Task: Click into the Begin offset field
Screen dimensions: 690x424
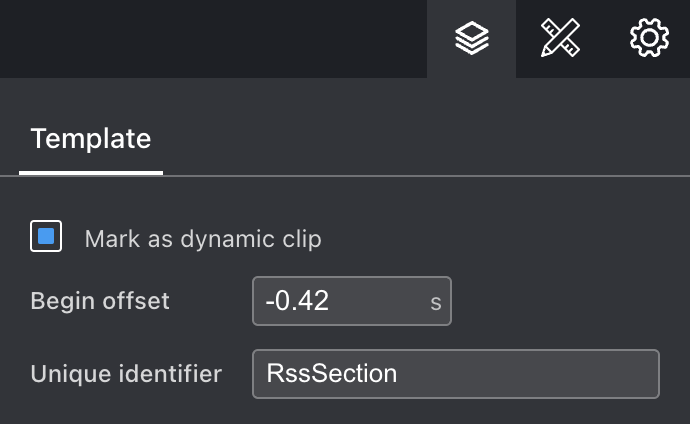Action: click(x=352, y=301)
